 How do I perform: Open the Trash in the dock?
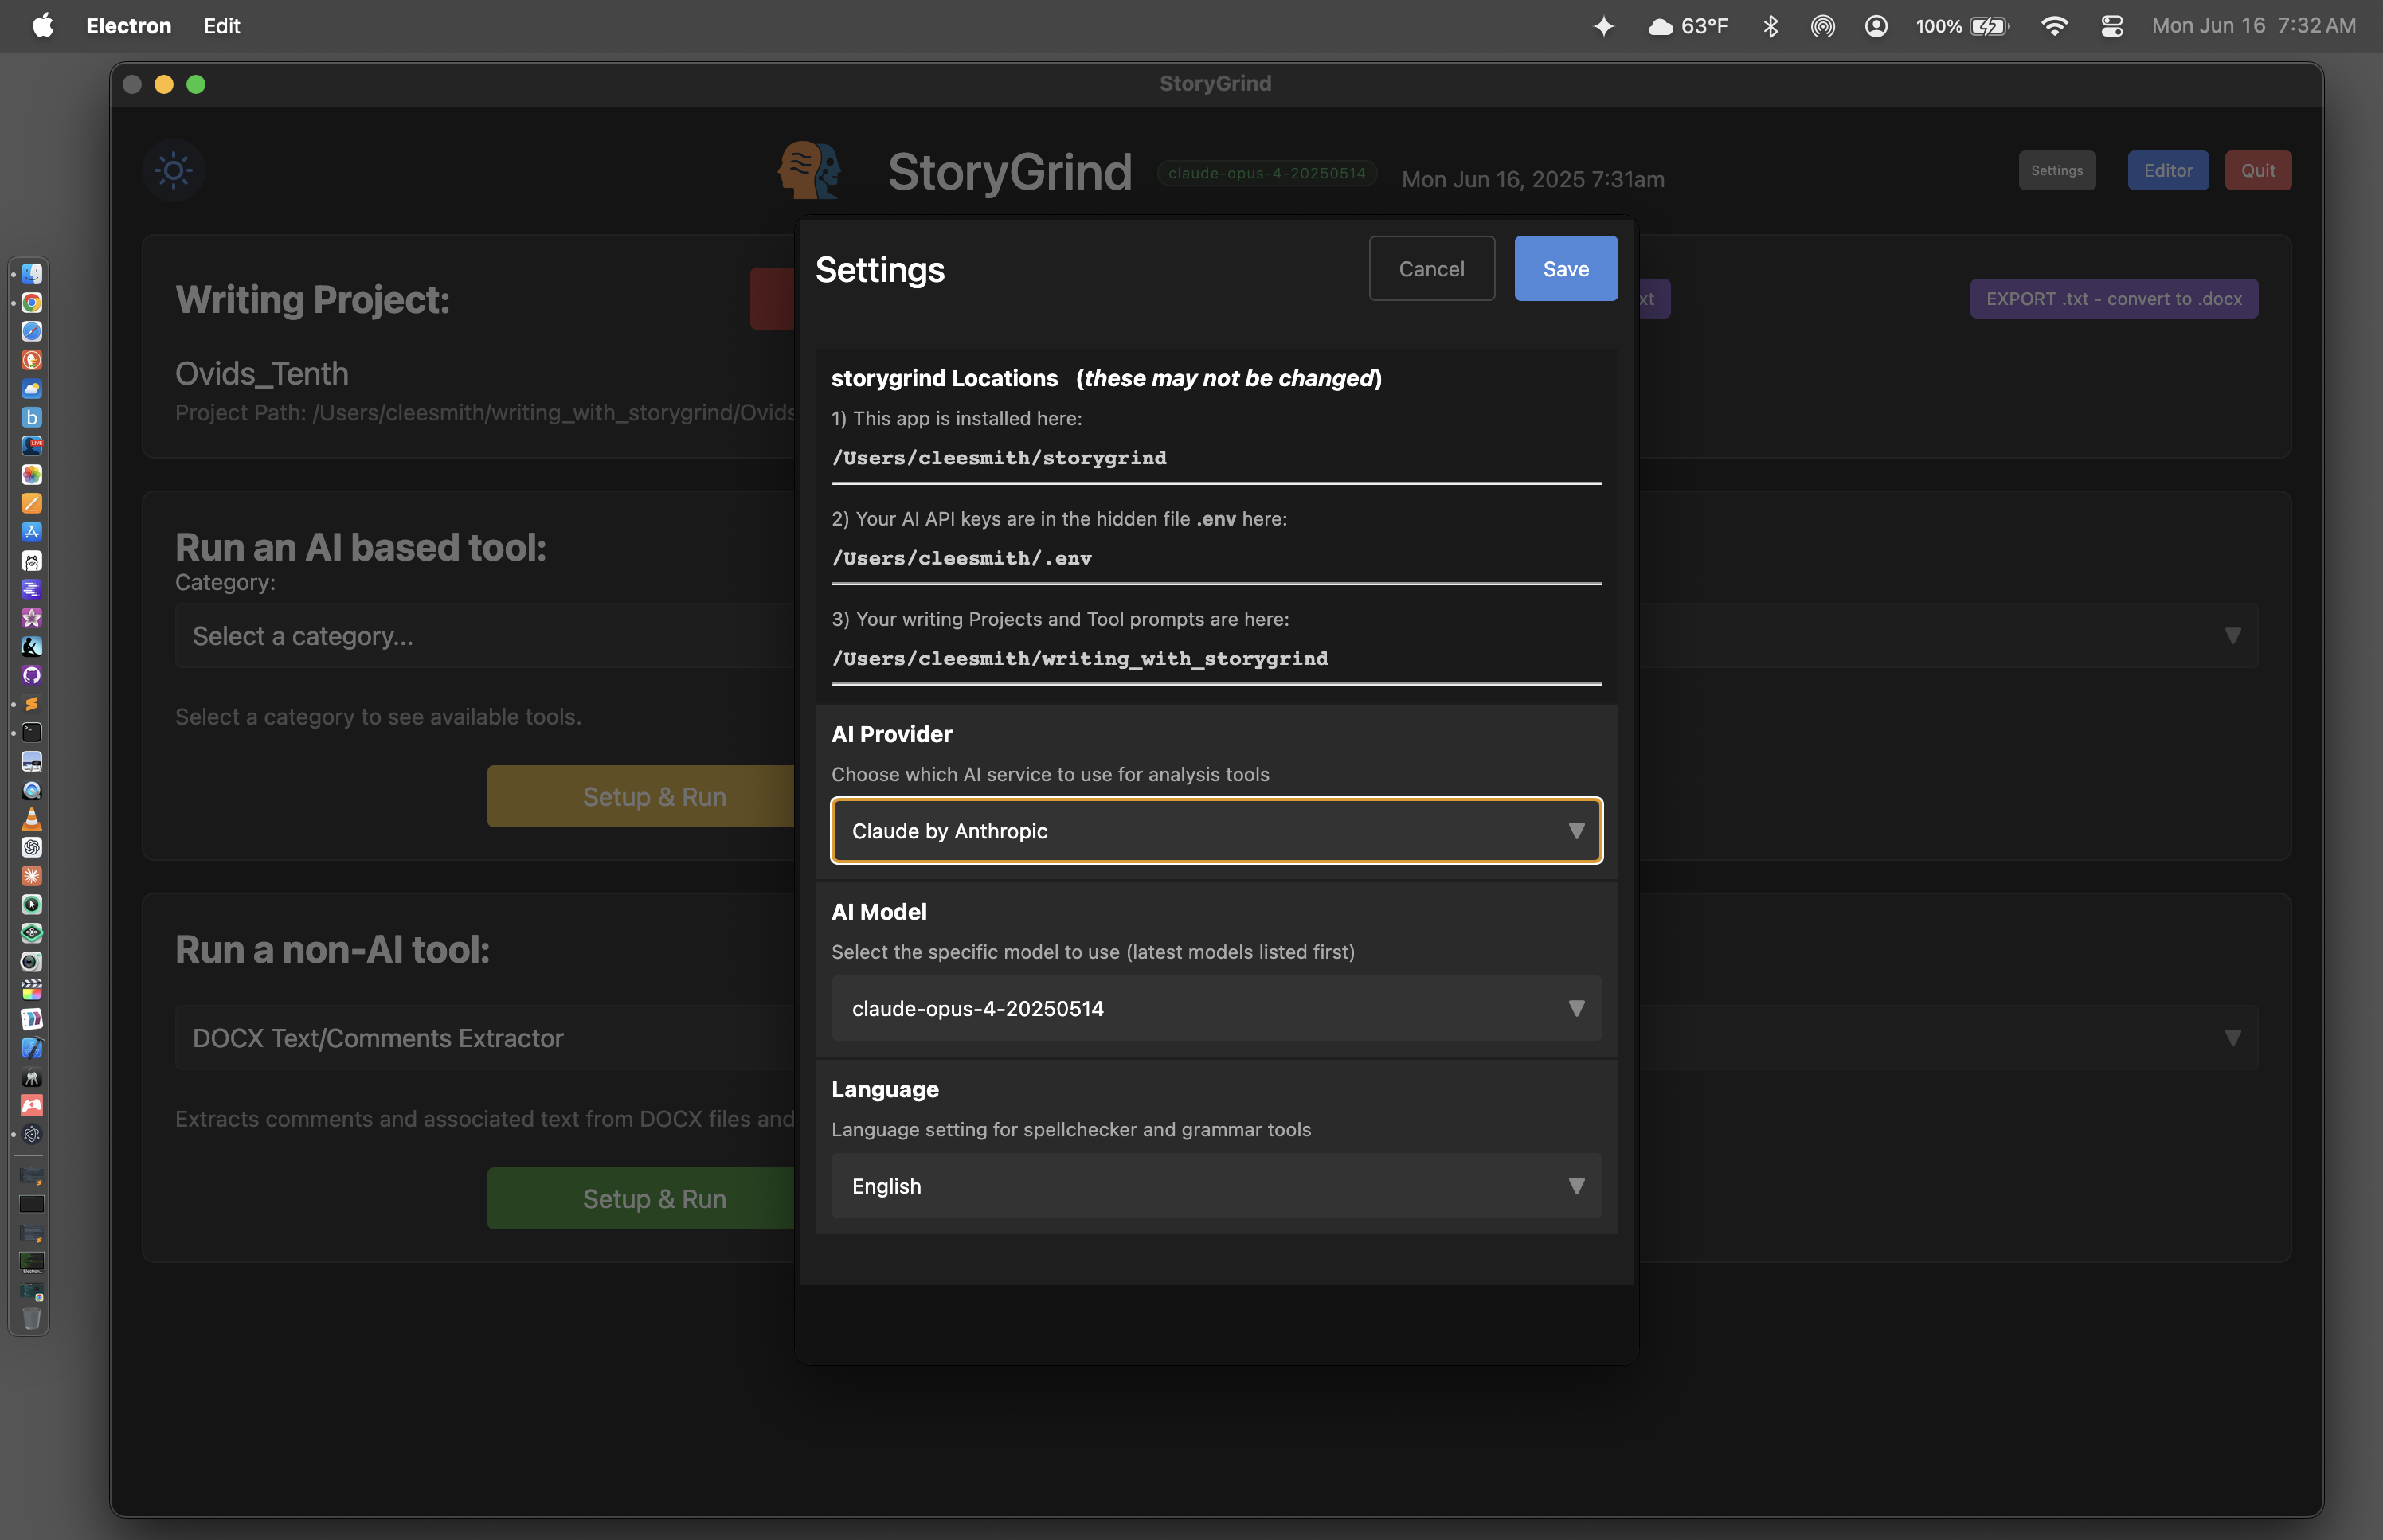pyautogui.click(x=32, y=1319)
